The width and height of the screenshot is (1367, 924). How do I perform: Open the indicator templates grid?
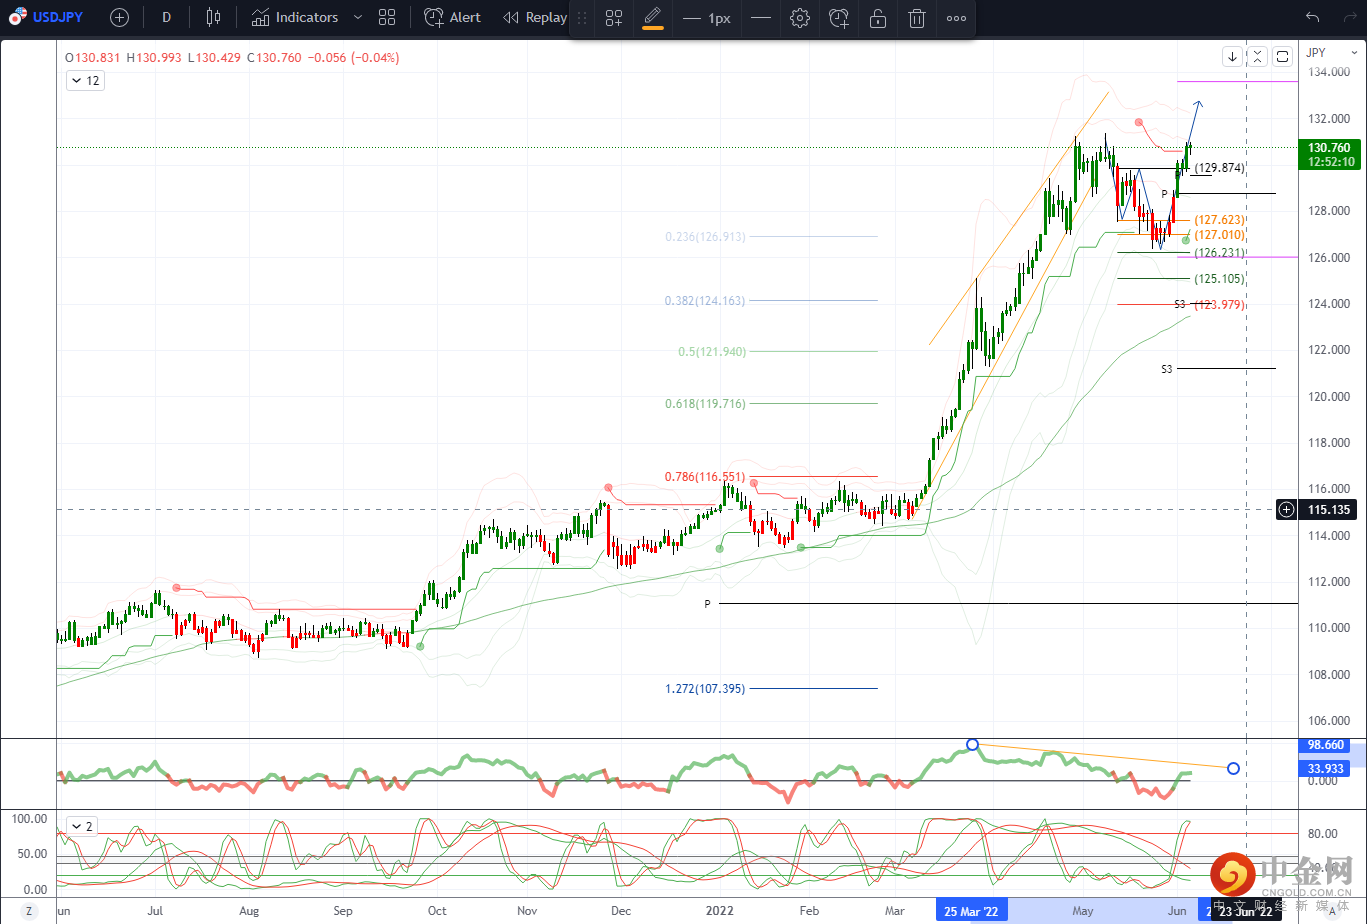tap(387, 17)
